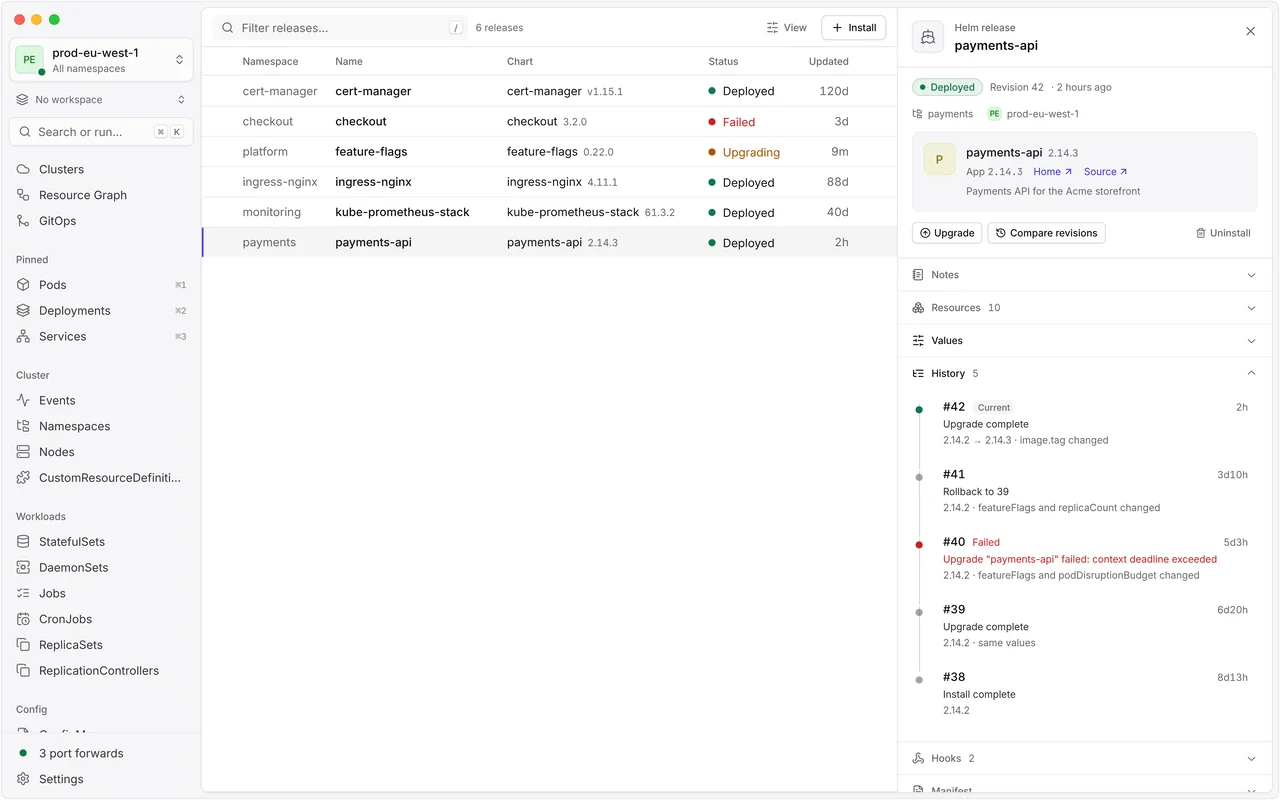Focus the Filter releases field
The width and height of the screenshot is (1280, 800).
(x=340, y=28)
